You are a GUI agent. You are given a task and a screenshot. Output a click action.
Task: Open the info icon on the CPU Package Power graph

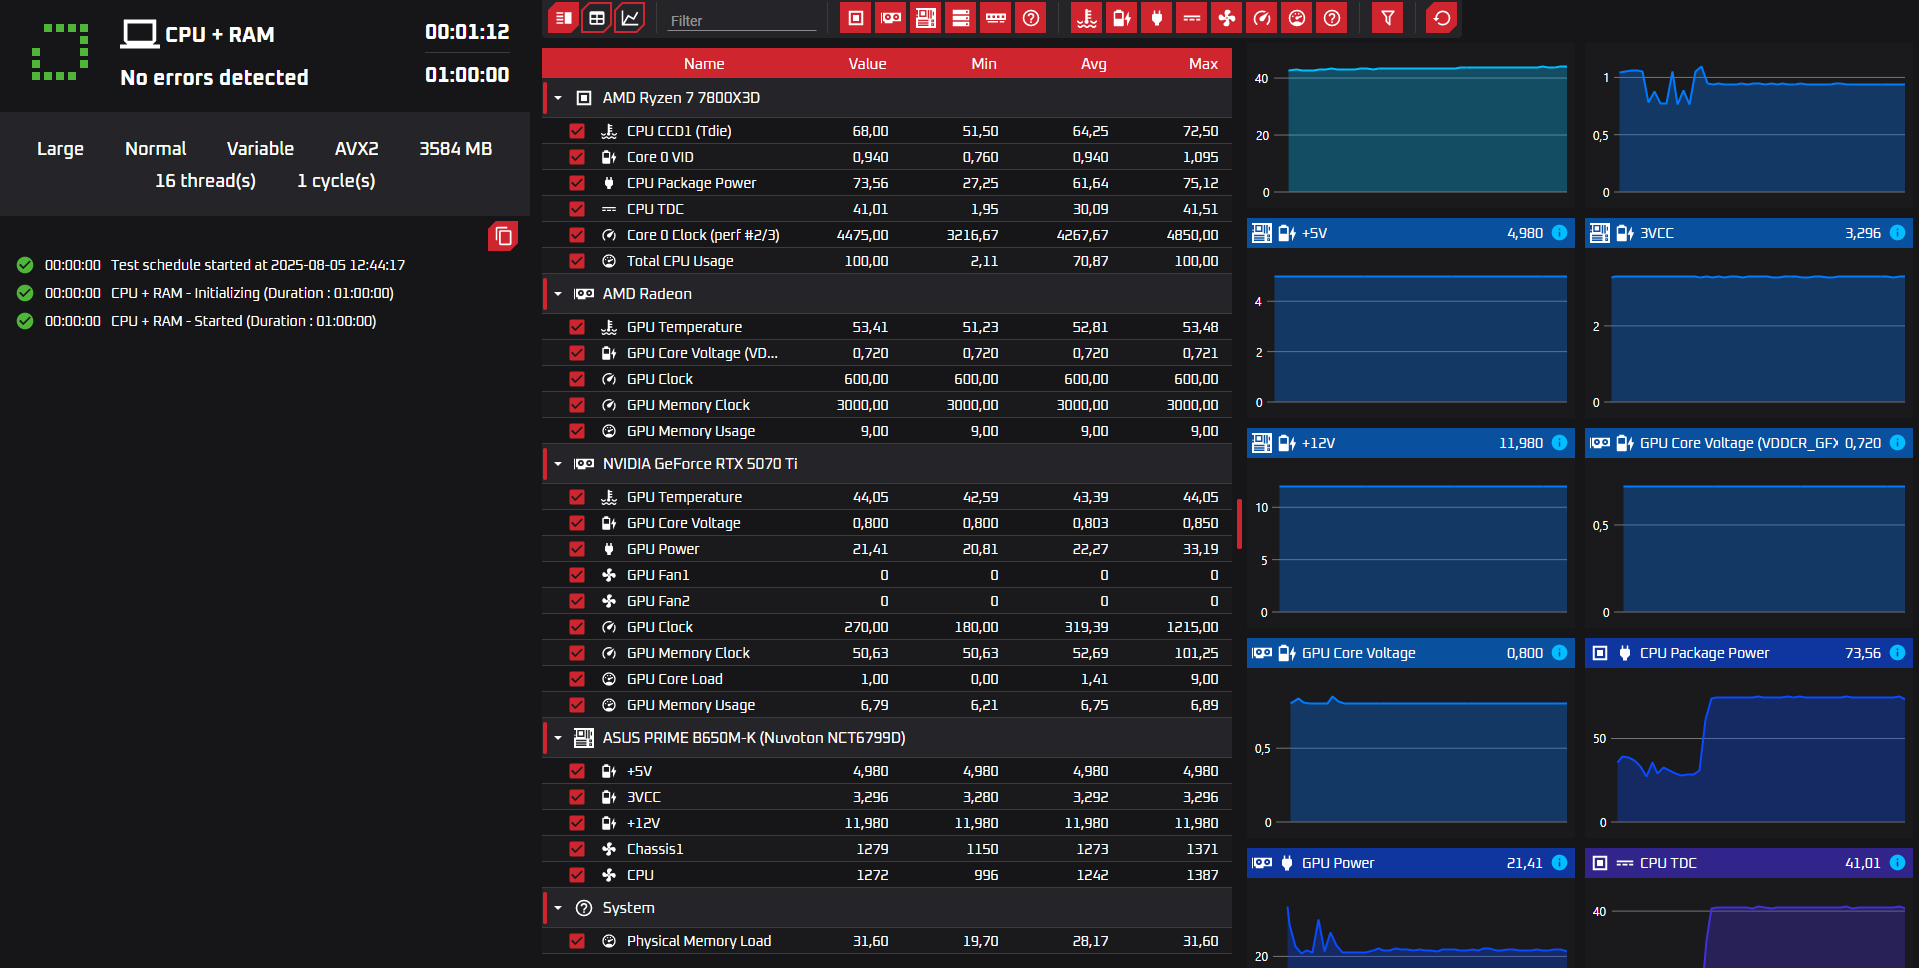click(1897, 653)
